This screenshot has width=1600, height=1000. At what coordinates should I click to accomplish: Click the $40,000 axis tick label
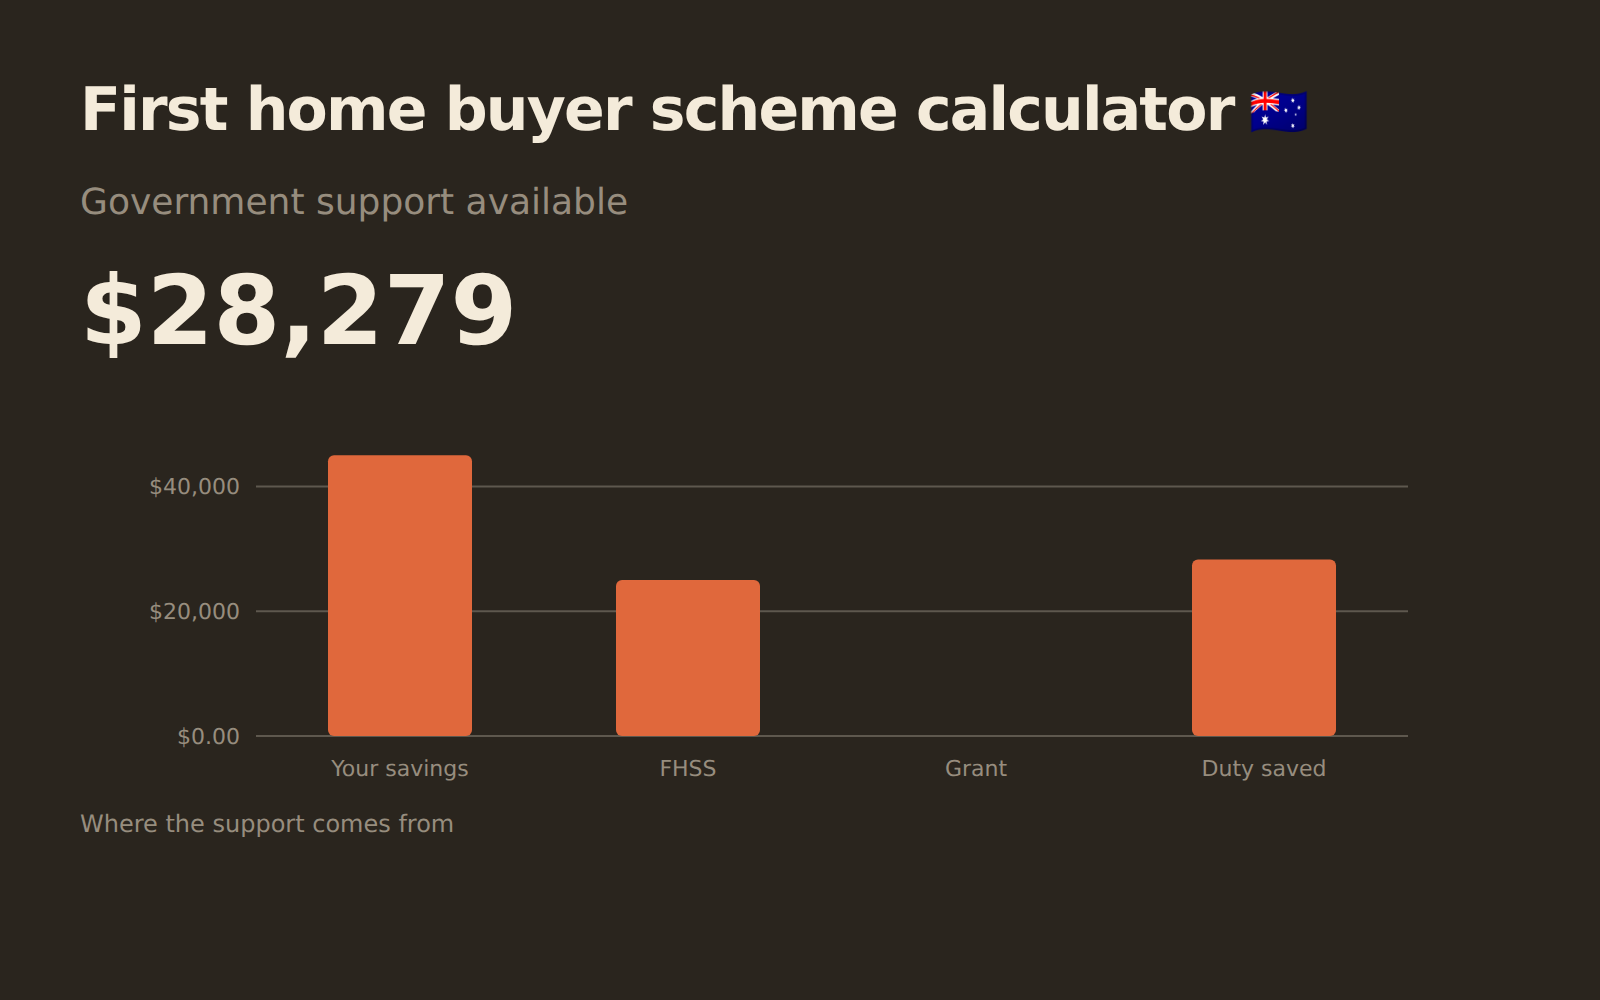(194, 487)
